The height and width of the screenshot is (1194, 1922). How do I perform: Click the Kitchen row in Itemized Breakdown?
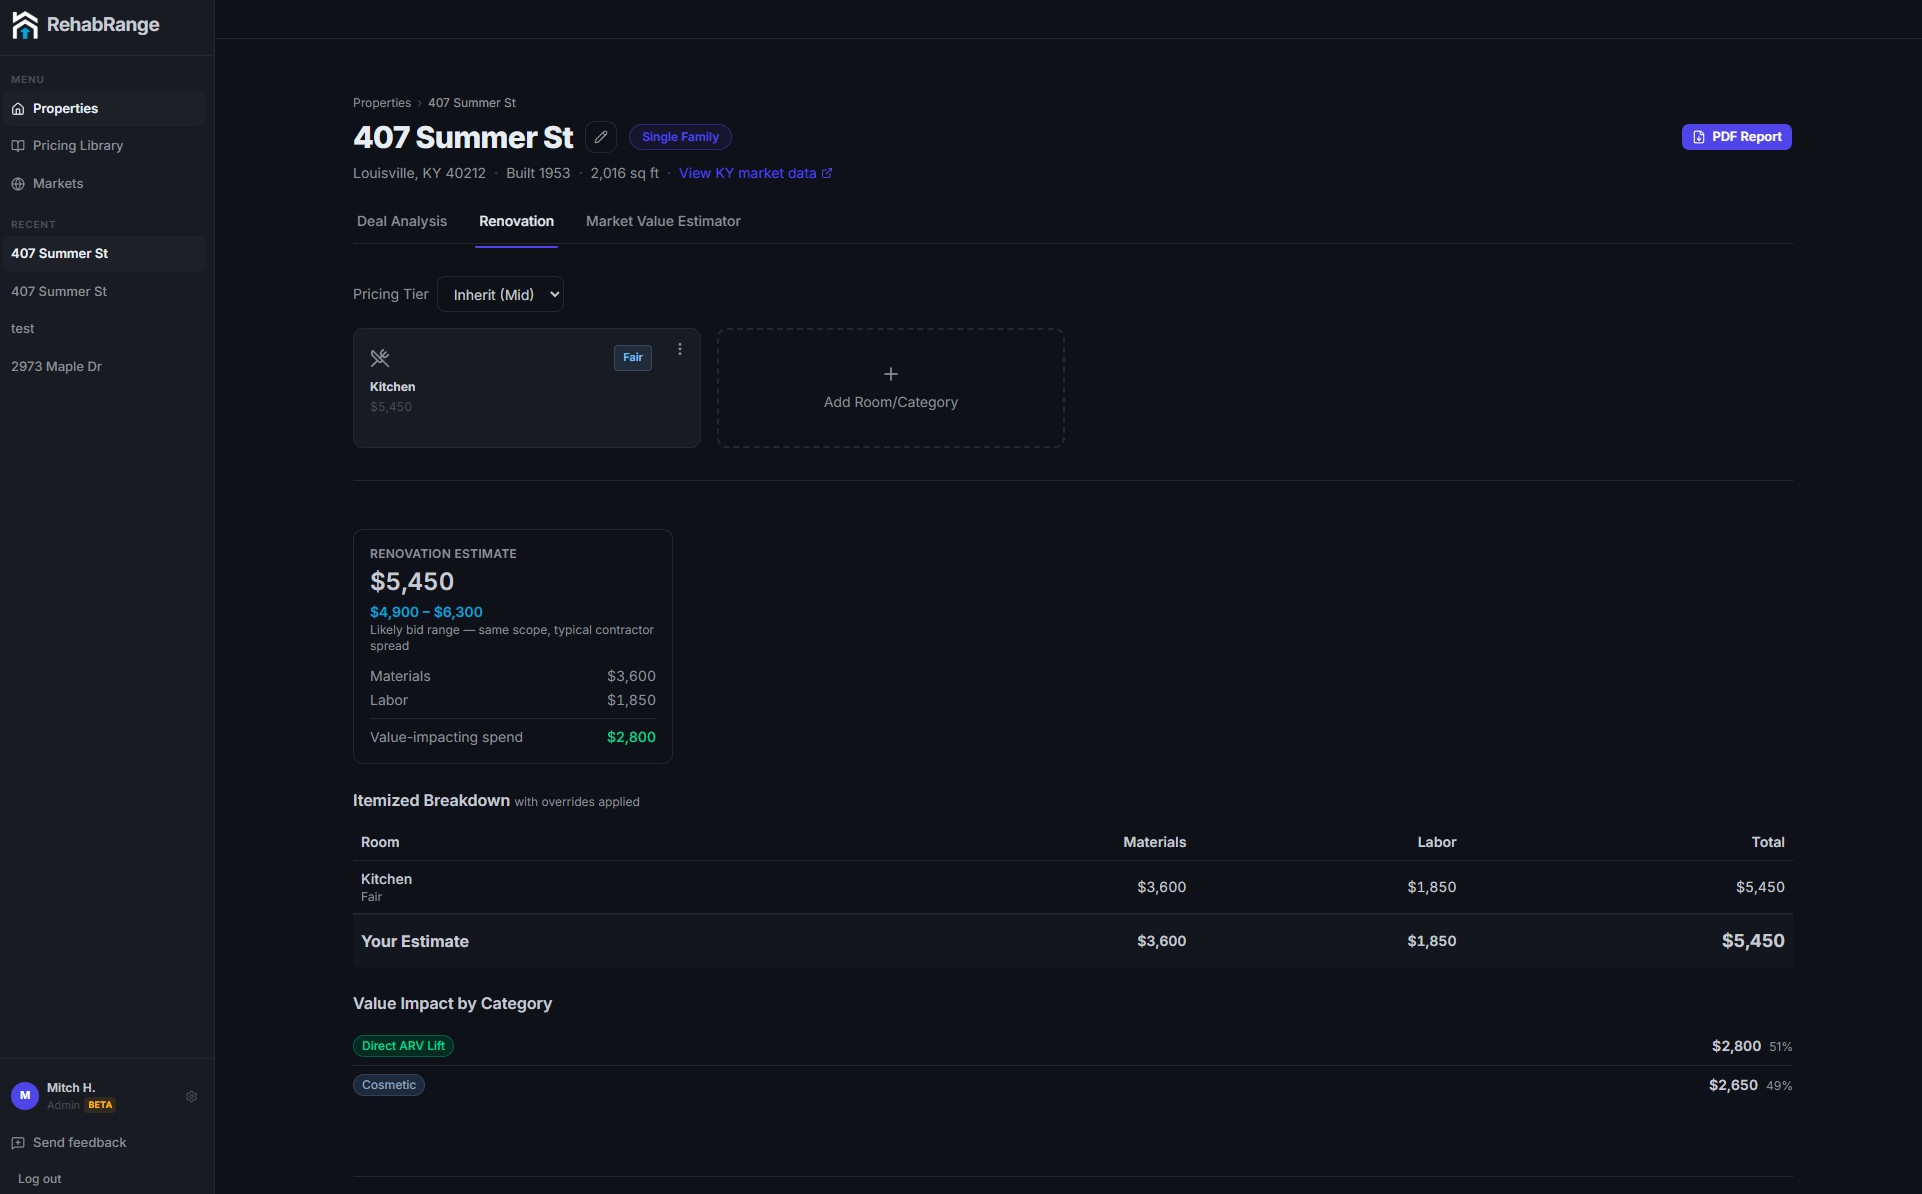click(x=1072, y=887)
